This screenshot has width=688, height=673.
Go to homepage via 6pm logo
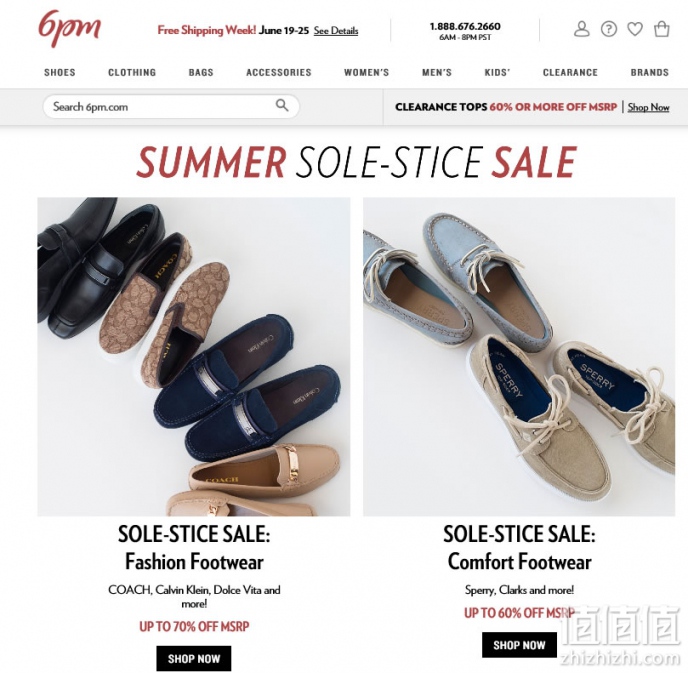pos(69,27)
